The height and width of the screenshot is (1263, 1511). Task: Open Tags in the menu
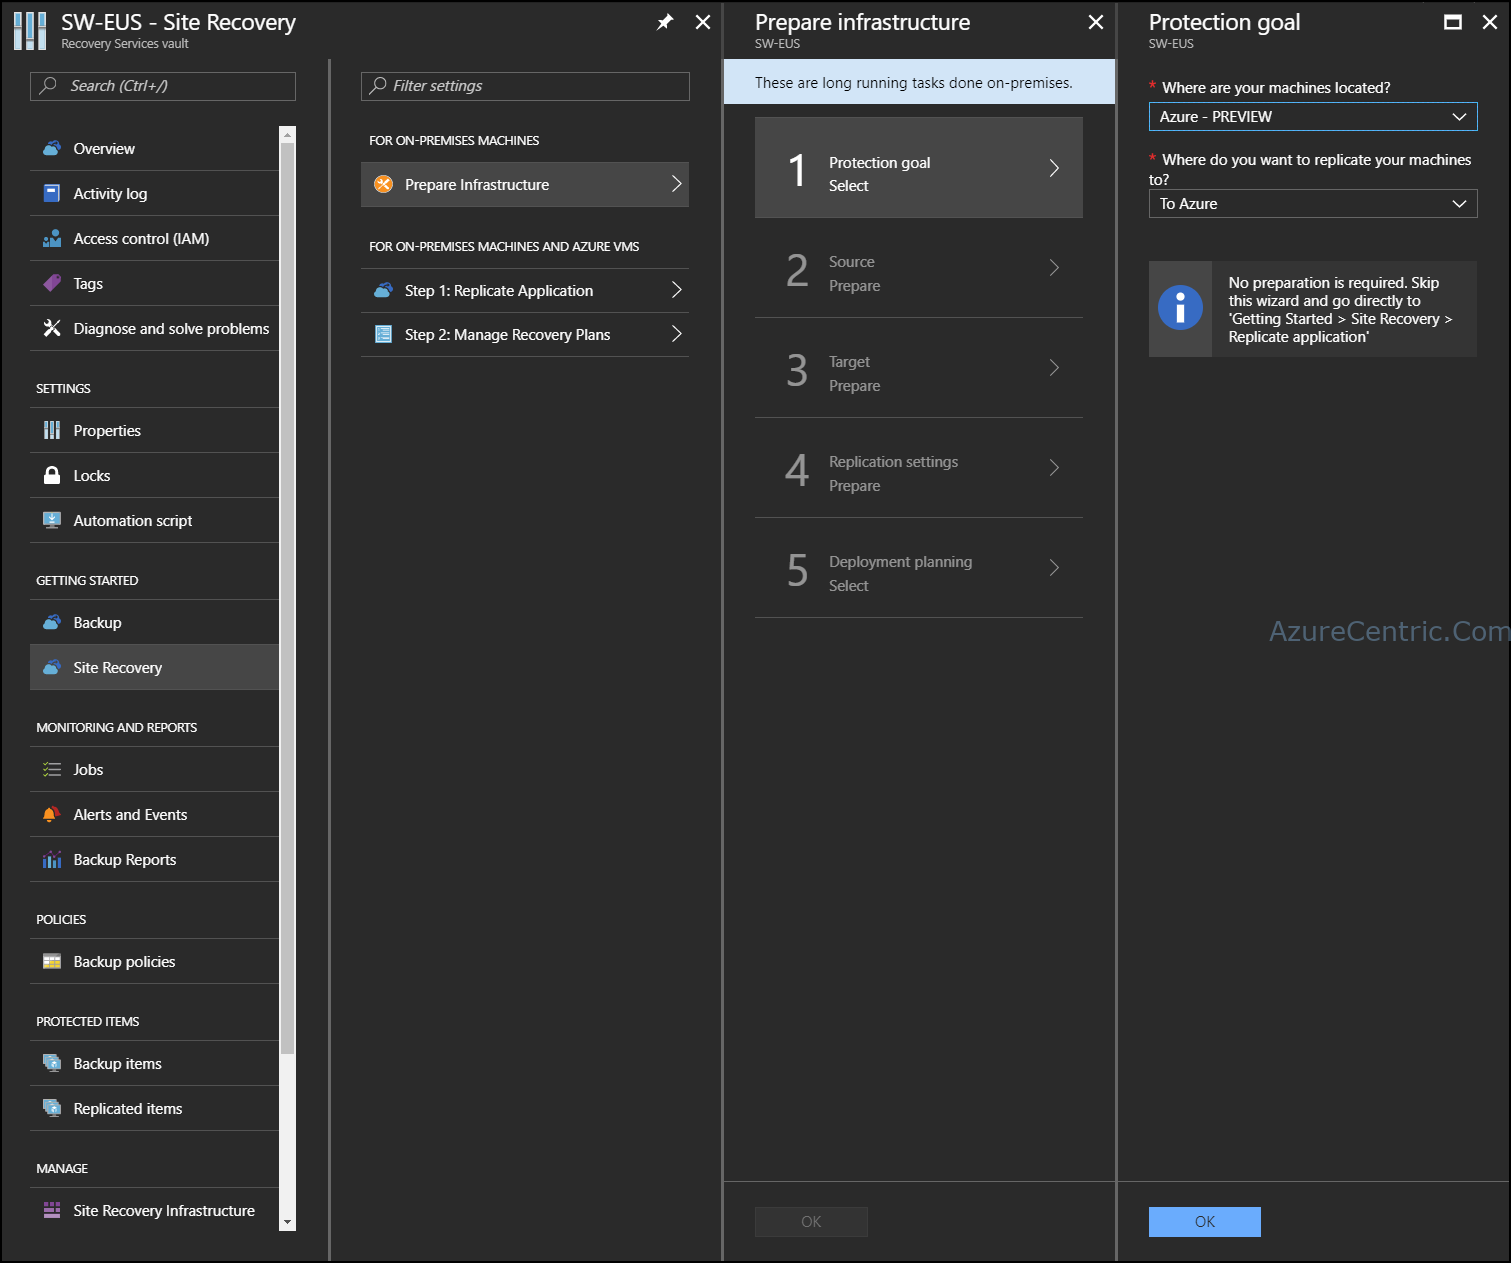[x=154, y=283]
